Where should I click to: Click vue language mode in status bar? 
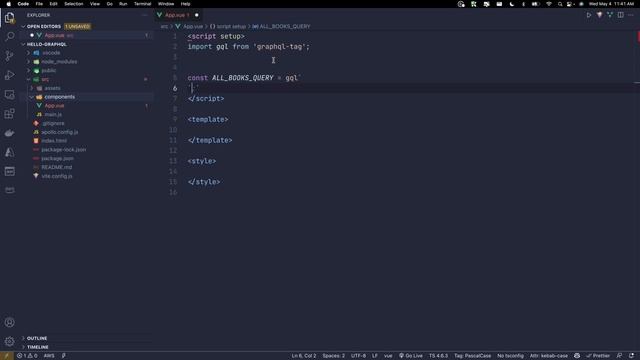click(388, 356)
